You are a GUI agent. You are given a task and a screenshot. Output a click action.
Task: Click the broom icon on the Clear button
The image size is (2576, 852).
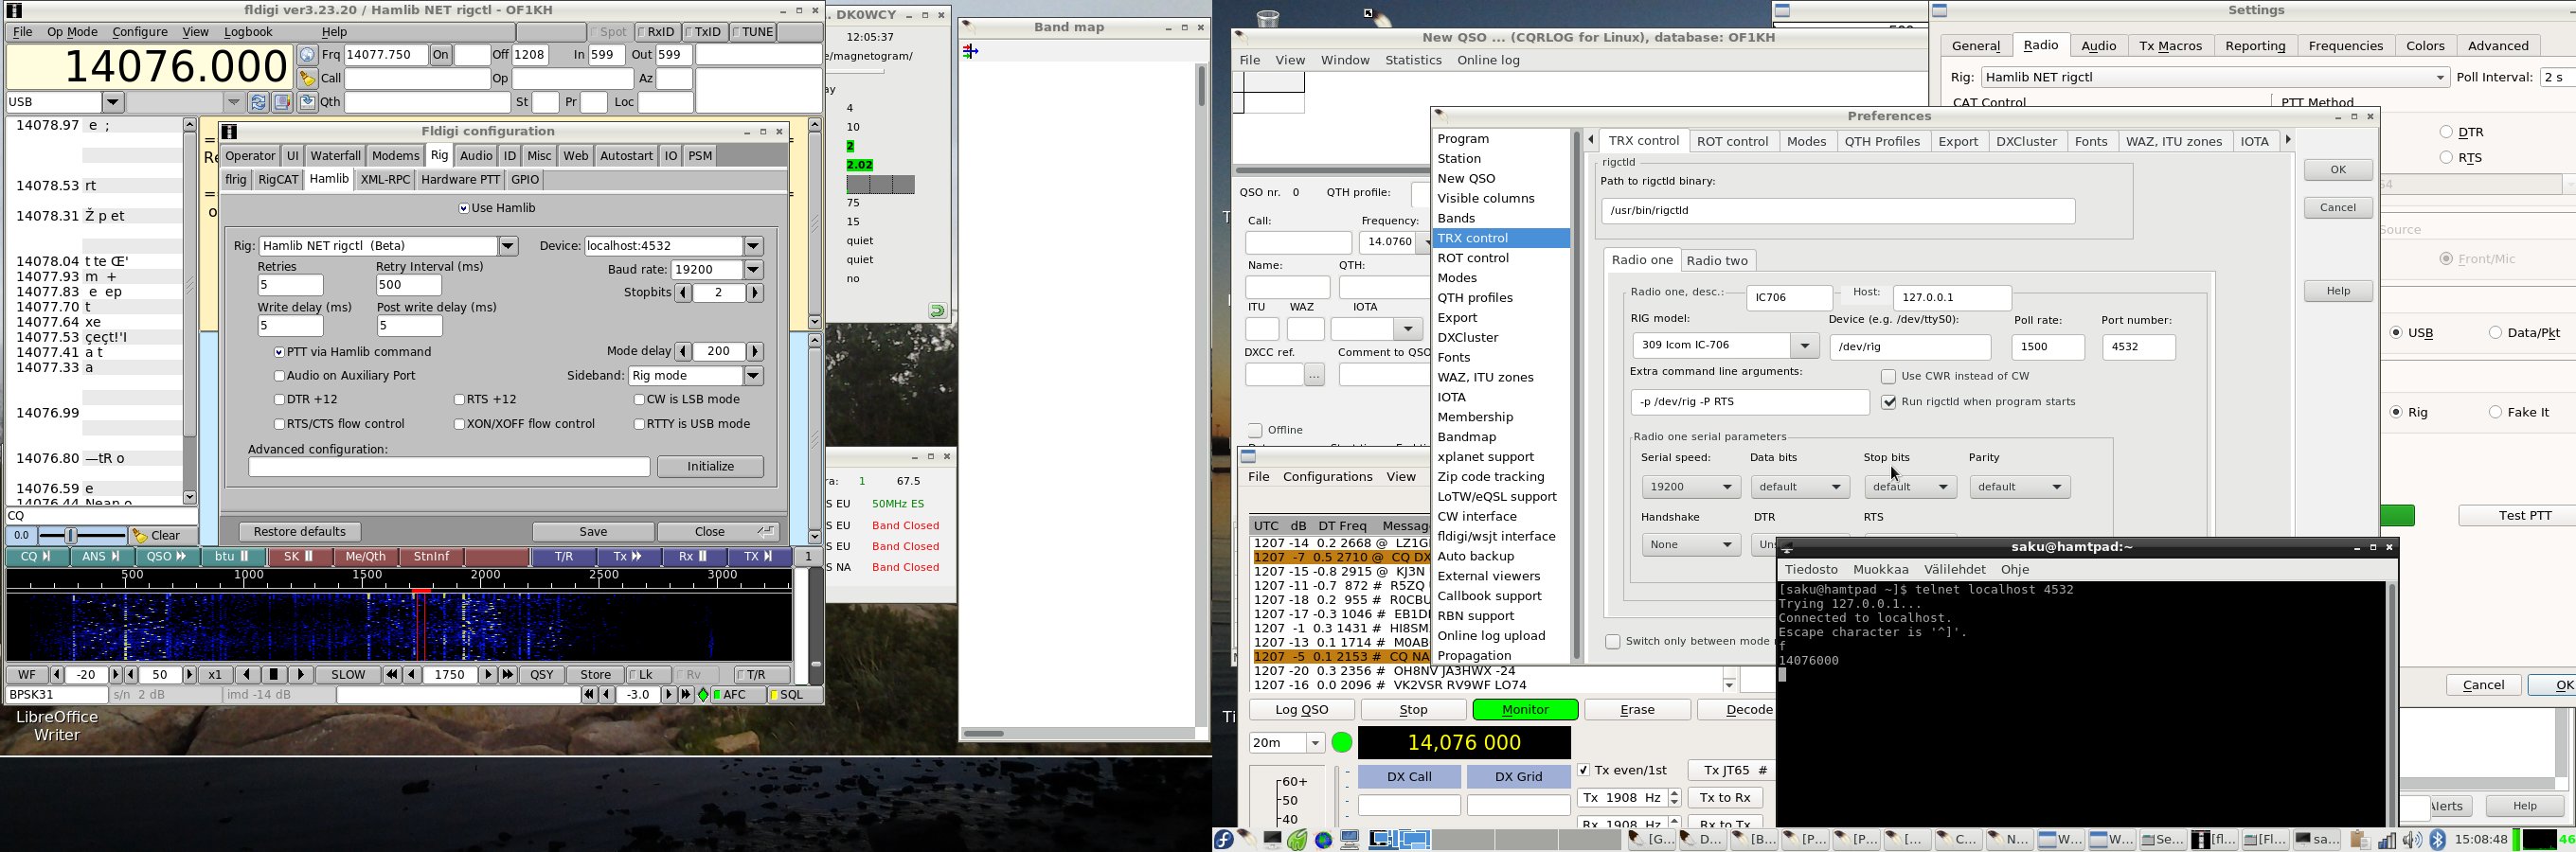pyautogui.click(x=141, y=536)
